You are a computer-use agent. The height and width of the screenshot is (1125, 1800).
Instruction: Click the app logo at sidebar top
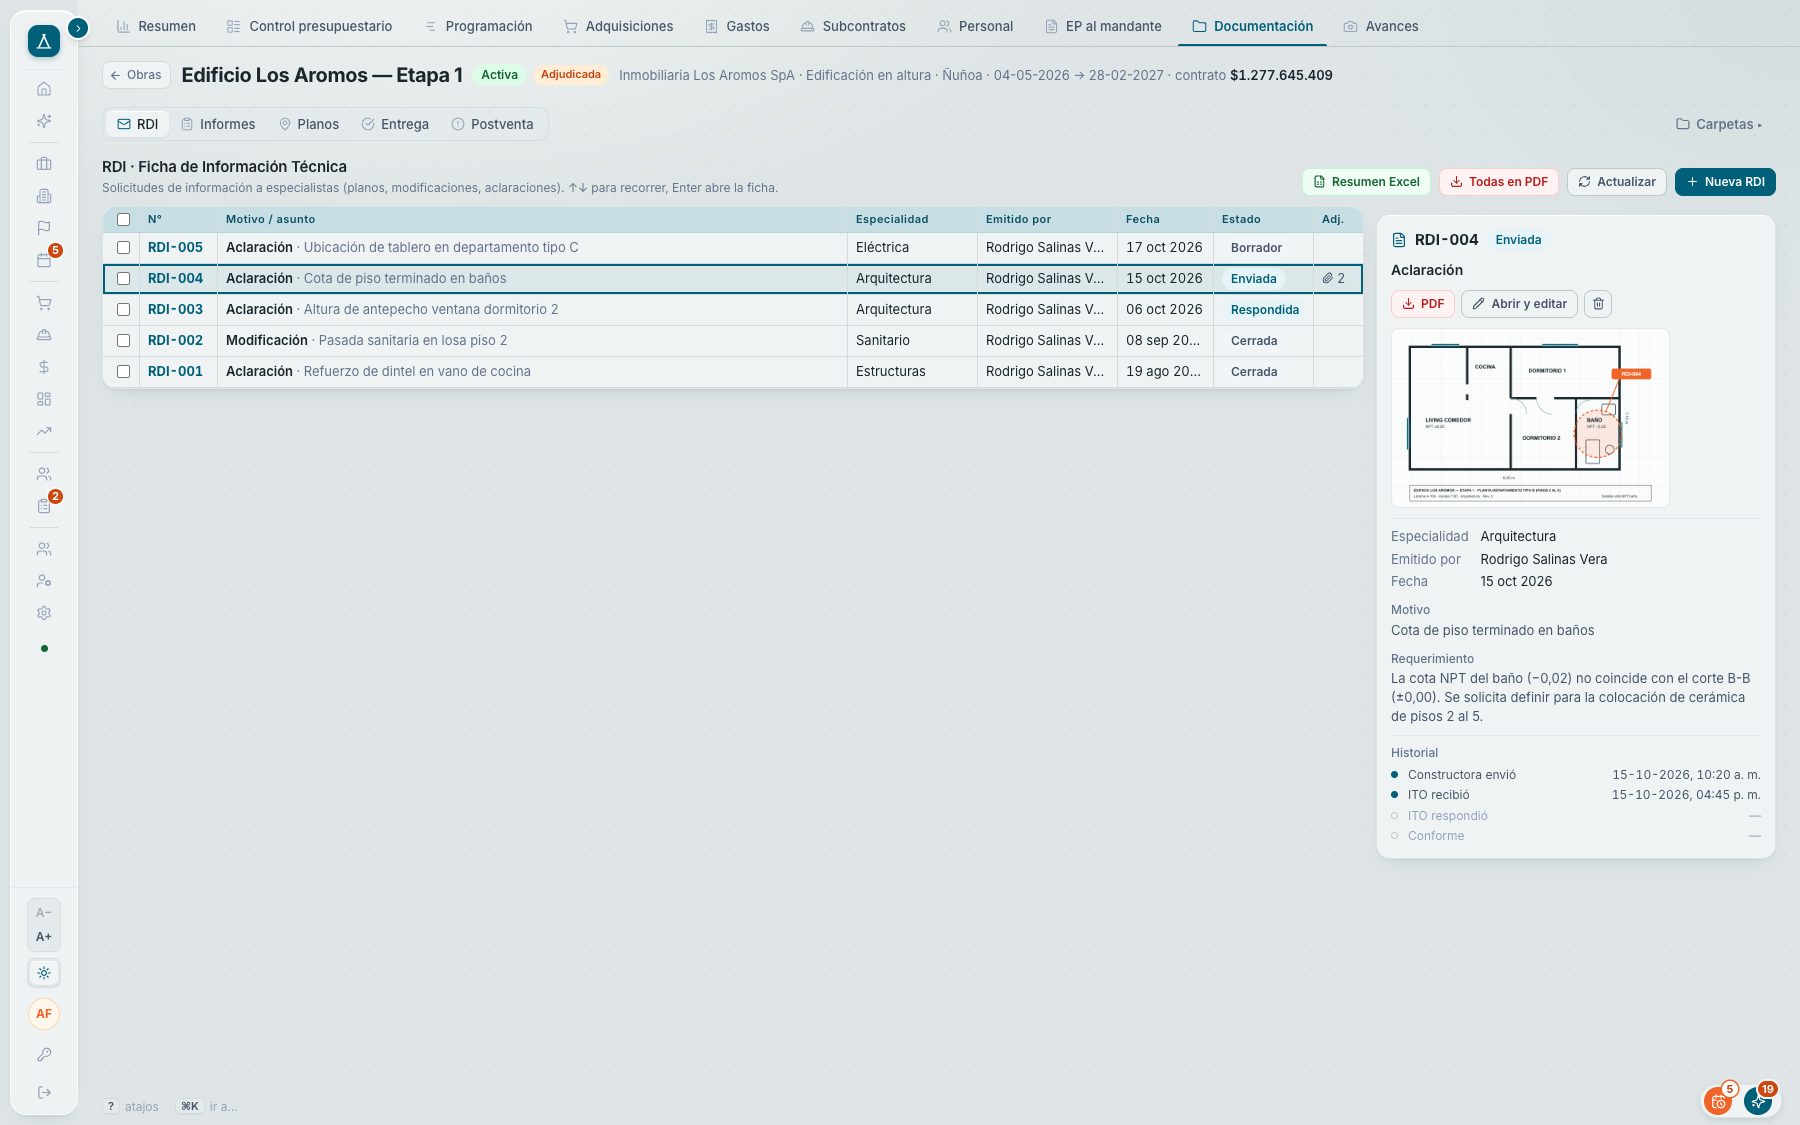pyautogui.click(x=44, y=41)
